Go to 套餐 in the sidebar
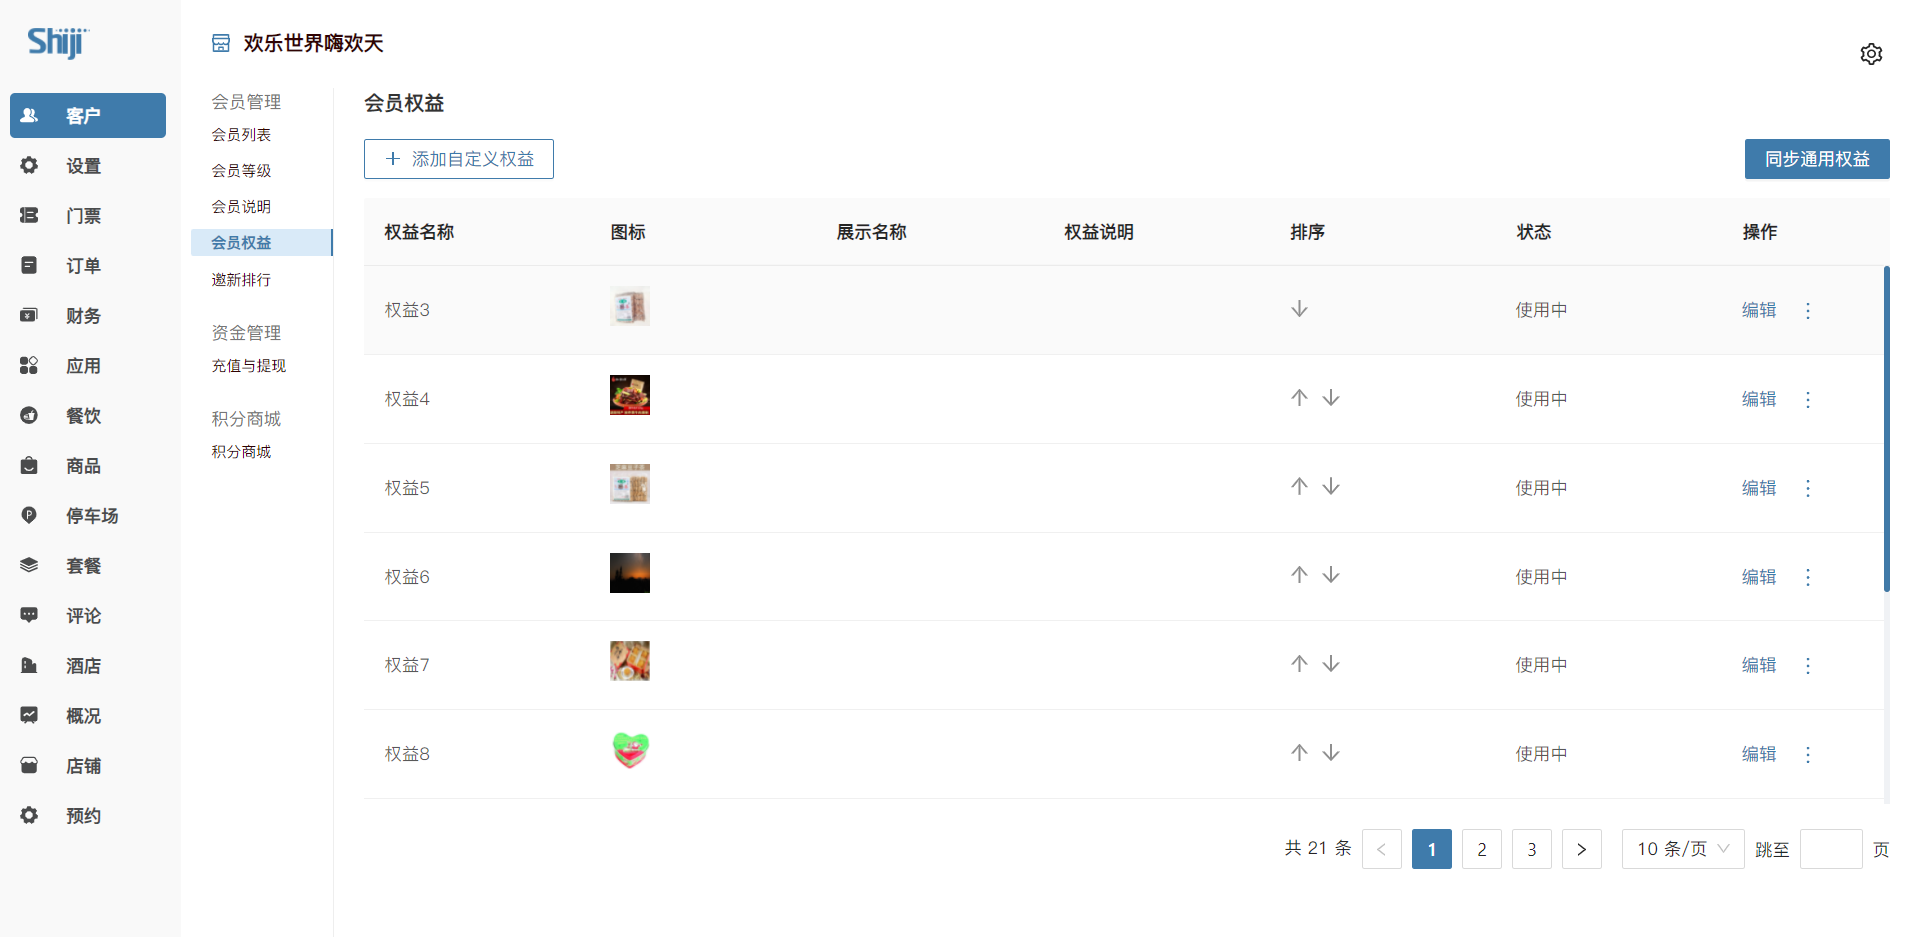Viewport: 1920px width, 937px height. [x=88, y=566]
